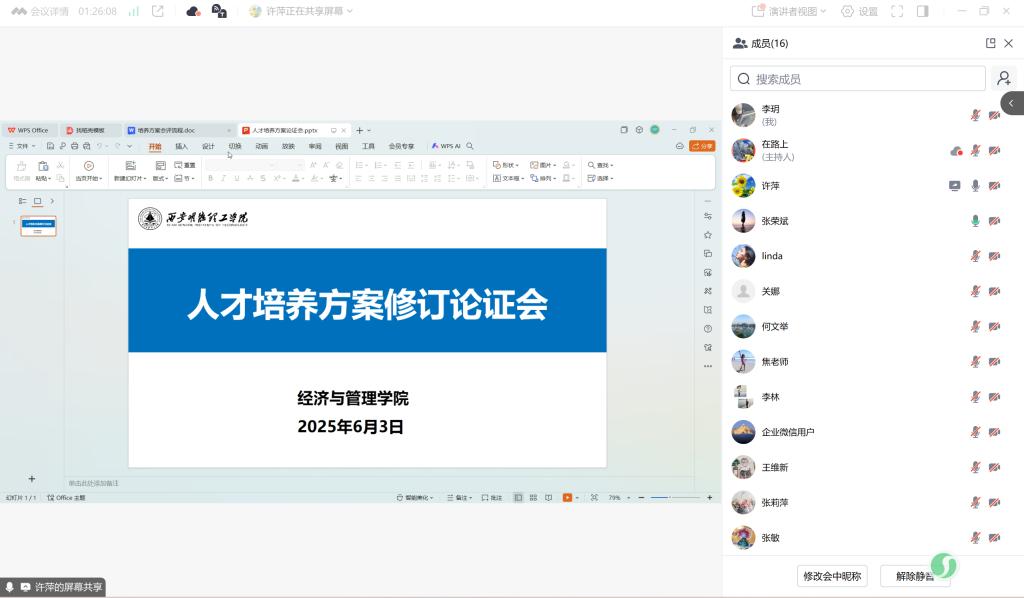Screen dimensions: 1024x598
Task: Open the 设置 gear settings
Action: pyautogui.click(x=859, y=11)
